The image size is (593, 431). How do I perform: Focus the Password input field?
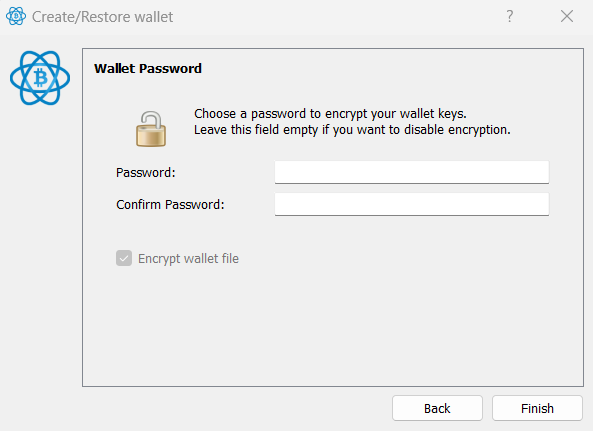coord(412,172)
